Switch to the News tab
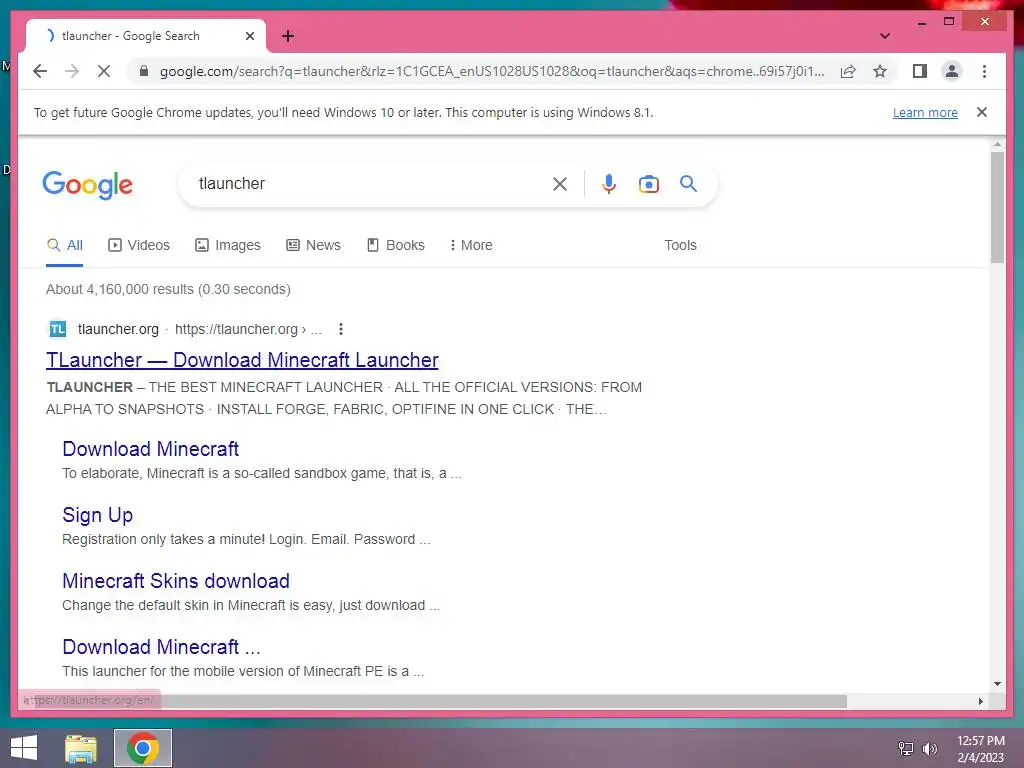Screen dimensions: 1024x768 [313, 246]
